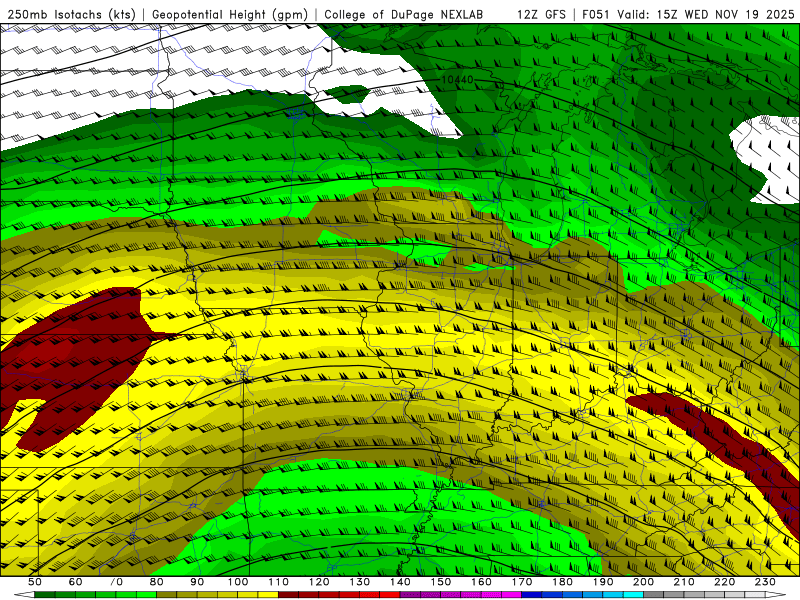Click the legend value '210'
Image resolution: width=800 pixels, height=600 pixels.
(684, 582)
